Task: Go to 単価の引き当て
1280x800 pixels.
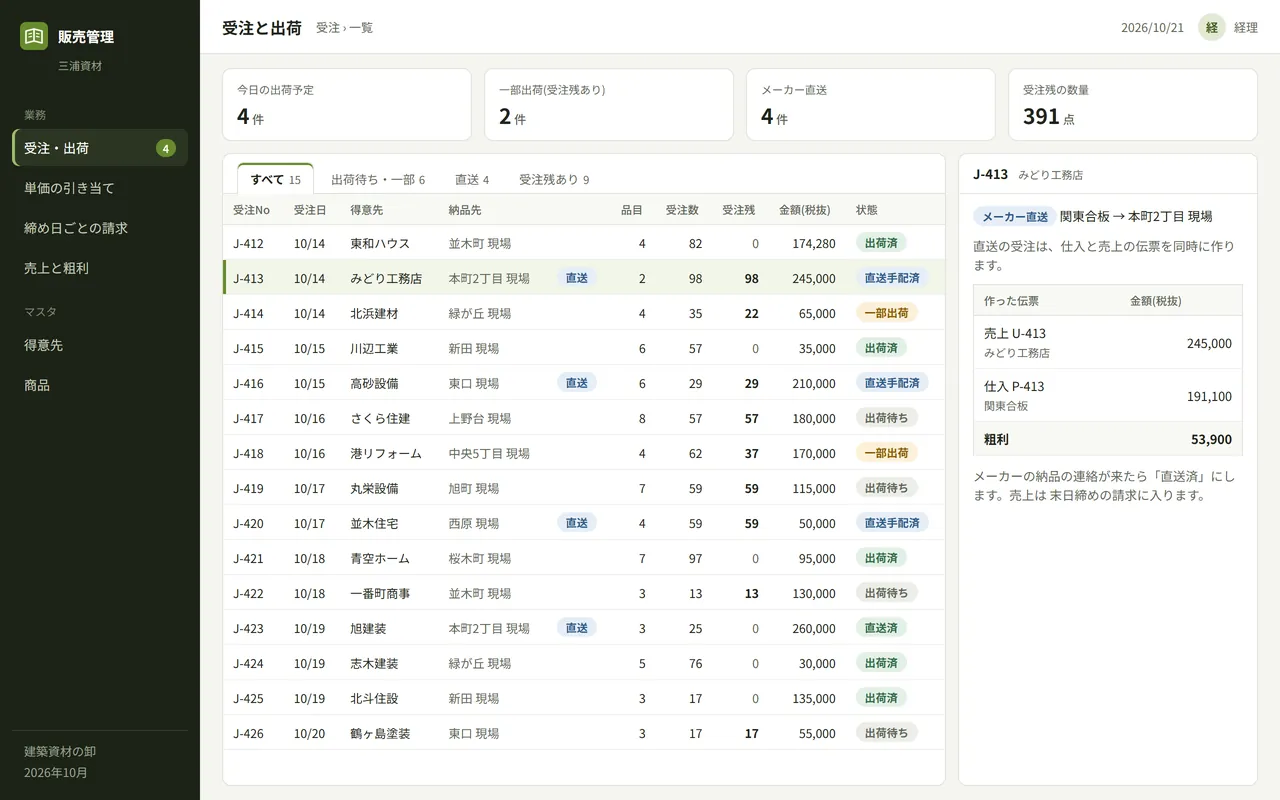Action: 100,188
